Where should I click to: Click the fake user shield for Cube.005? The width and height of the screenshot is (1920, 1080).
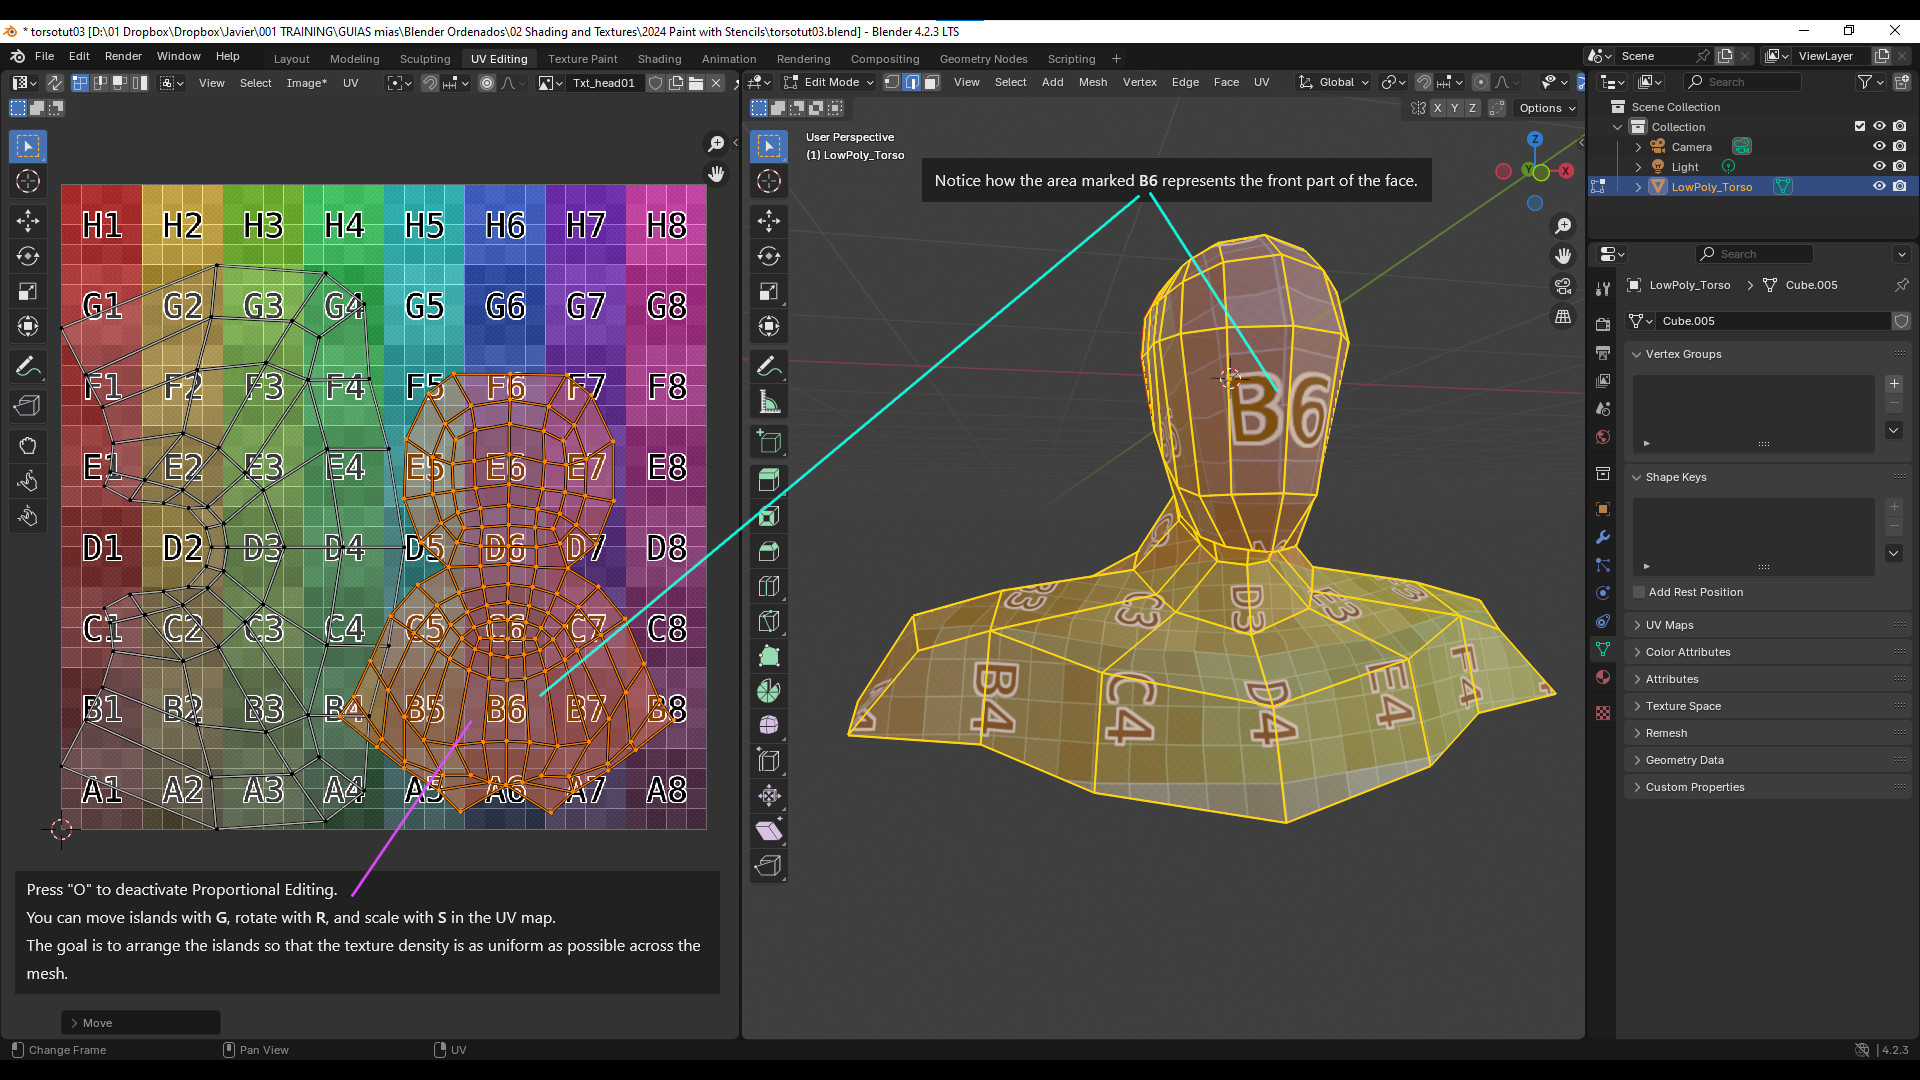1901,321
